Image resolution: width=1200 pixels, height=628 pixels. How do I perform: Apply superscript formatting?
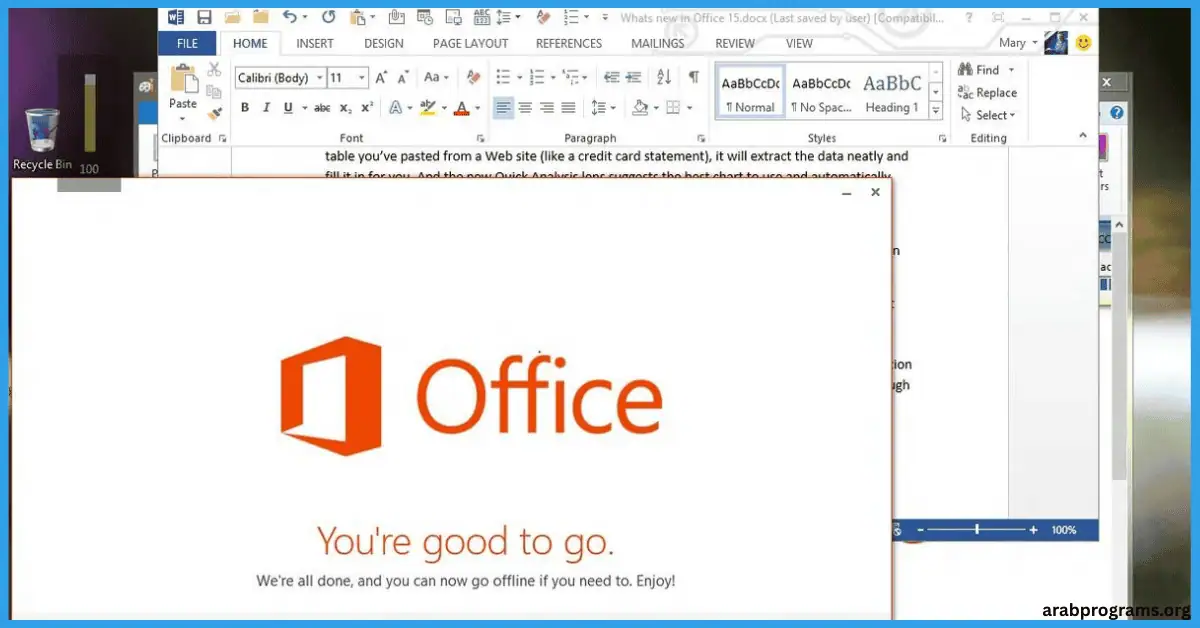point(367,108)
